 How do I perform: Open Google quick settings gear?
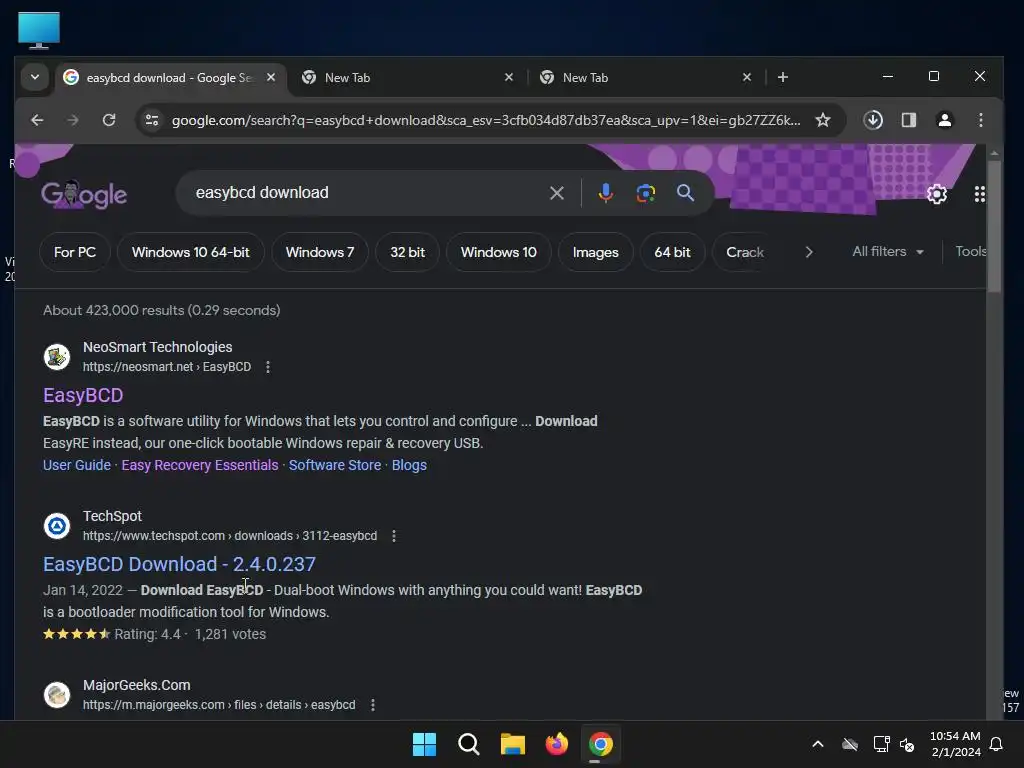pyautogui.click(x=936, y=194)
